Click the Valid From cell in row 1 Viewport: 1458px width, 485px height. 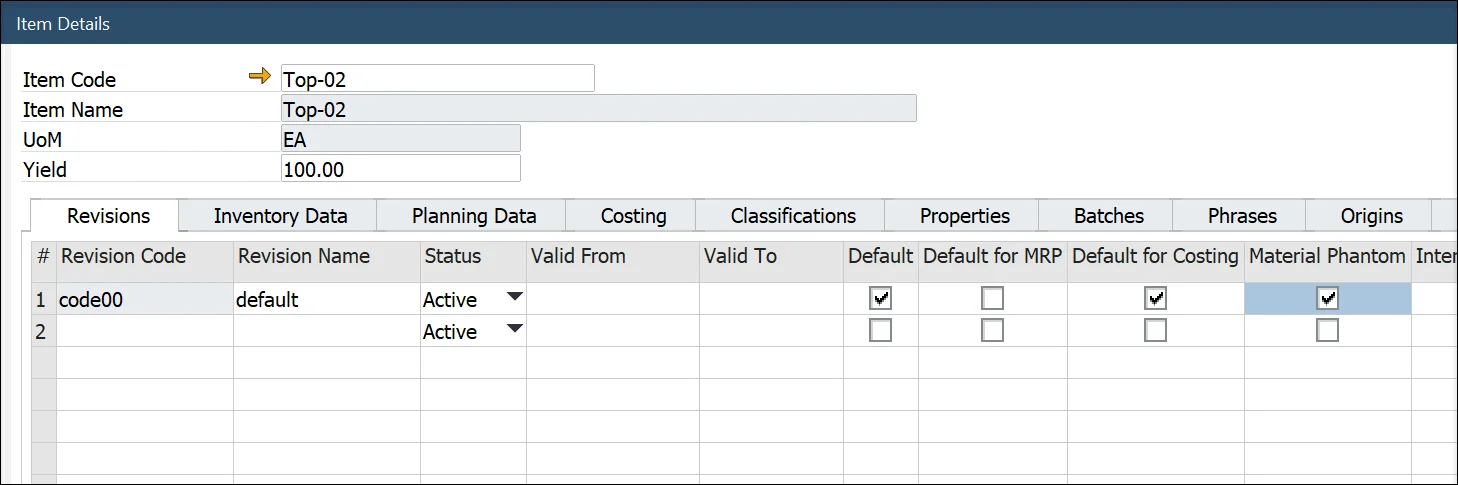(x=612, y=299)
